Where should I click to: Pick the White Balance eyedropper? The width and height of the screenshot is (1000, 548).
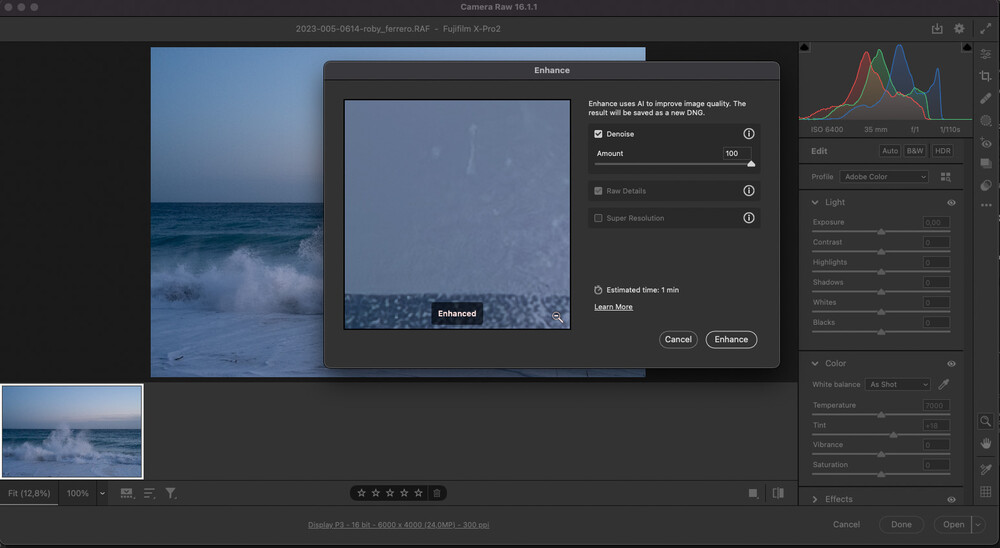pos(943,384)
